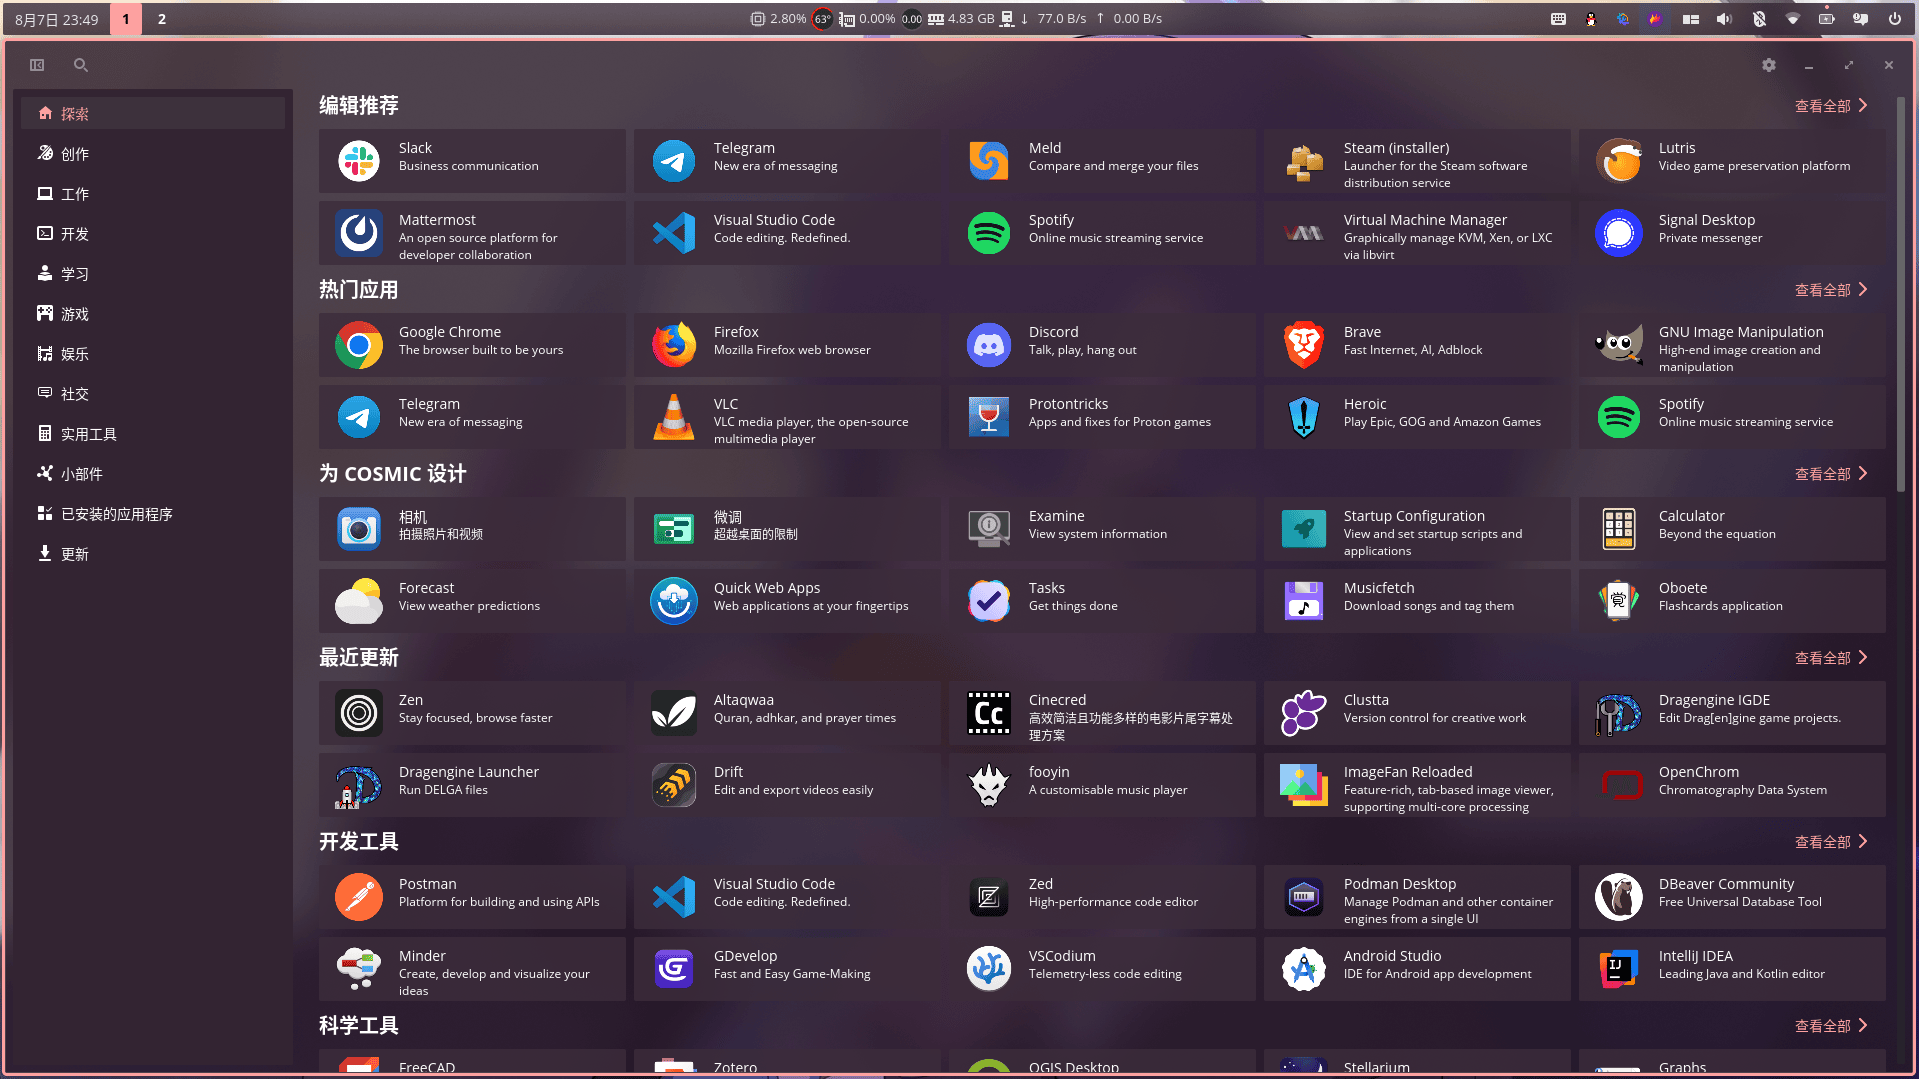Image resolution: width=1919 pixels, height=1079 pixels.
Task: Click the Examine app icon
Action: tap(989, 529)
